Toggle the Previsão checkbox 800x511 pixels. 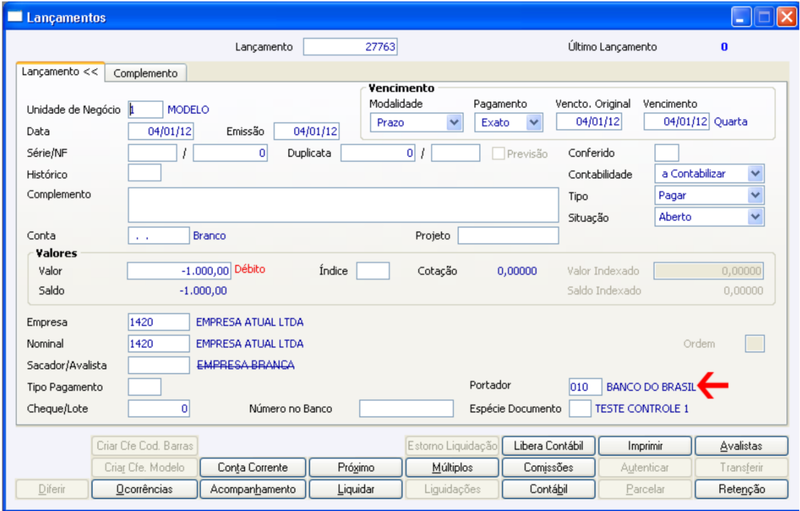498,154
